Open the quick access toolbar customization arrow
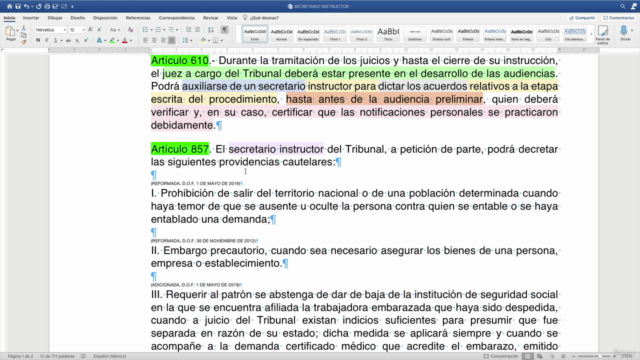Screen dimensions: 640x360 point(72,7)
